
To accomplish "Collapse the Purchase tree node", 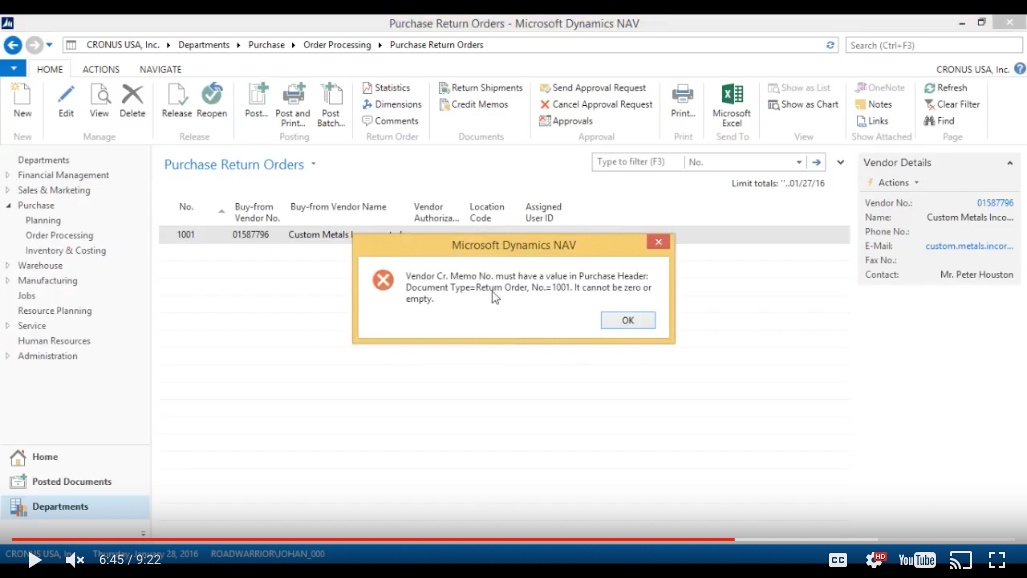I will 8,205.
